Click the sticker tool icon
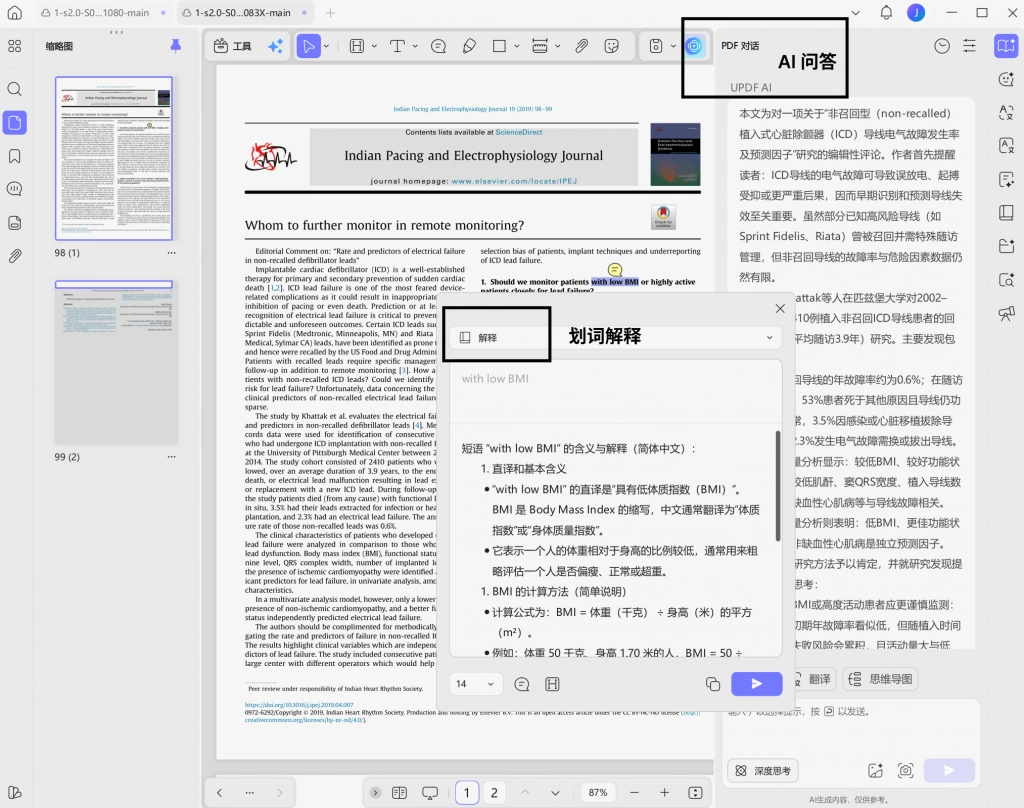 [611, 46]
